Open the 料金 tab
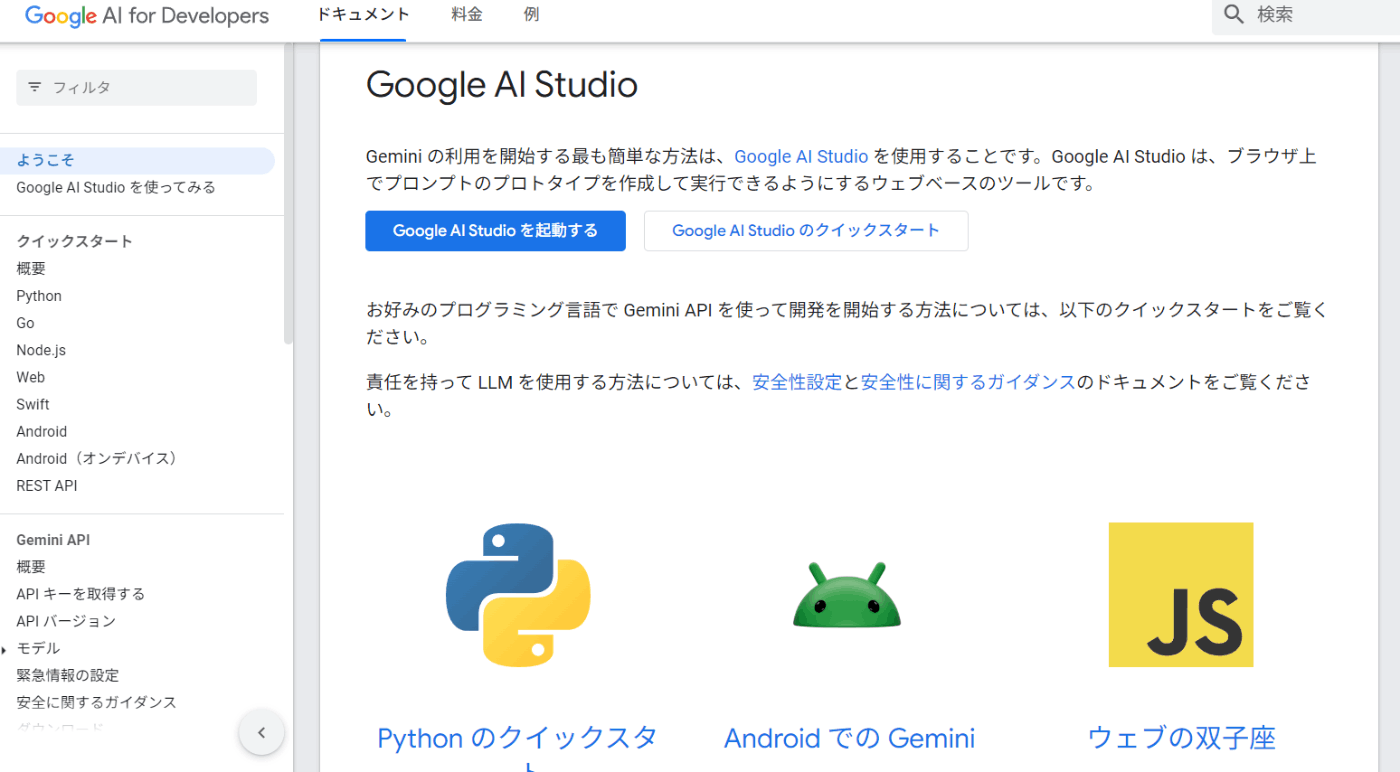The width and height of the screenshot is (1400, 772). pos(467,15)
